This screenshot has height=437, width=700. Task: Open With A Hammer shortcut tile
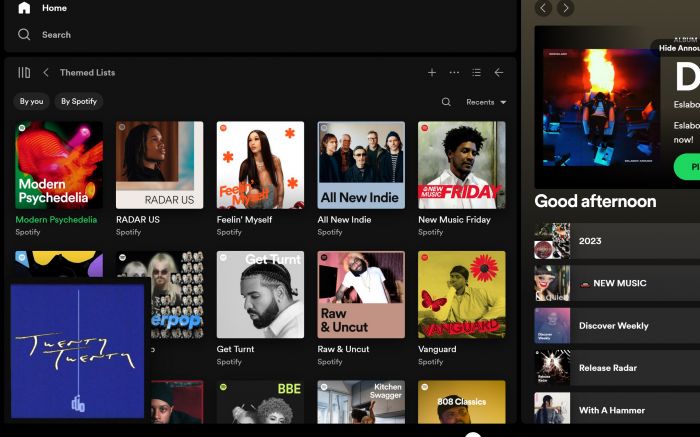[x=617, y=408]
